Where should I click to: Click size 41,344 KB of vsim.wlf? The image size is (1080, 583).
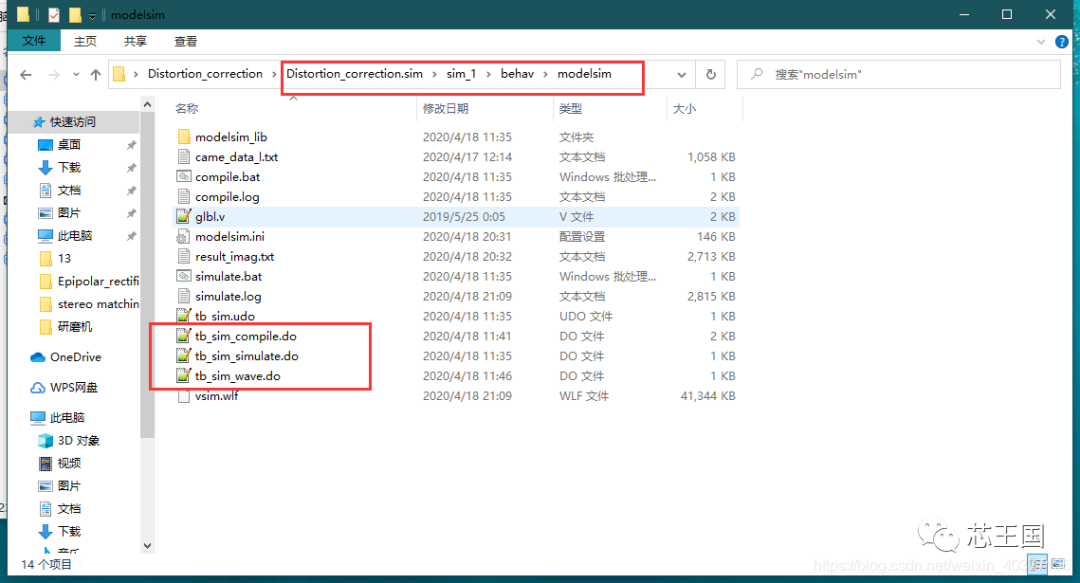coord(707,396)
